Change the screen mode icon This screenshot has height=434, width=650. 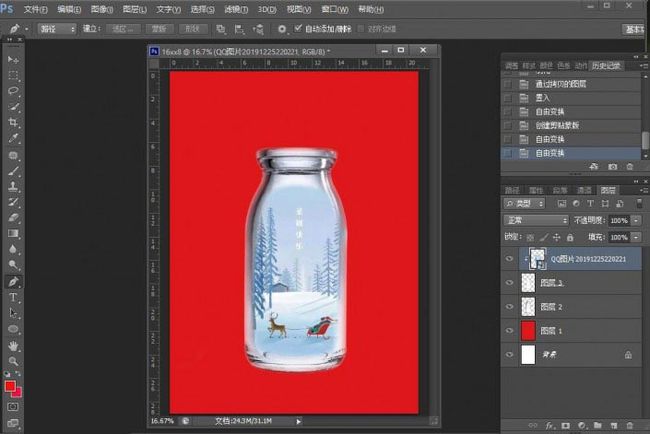pos(13,423)
